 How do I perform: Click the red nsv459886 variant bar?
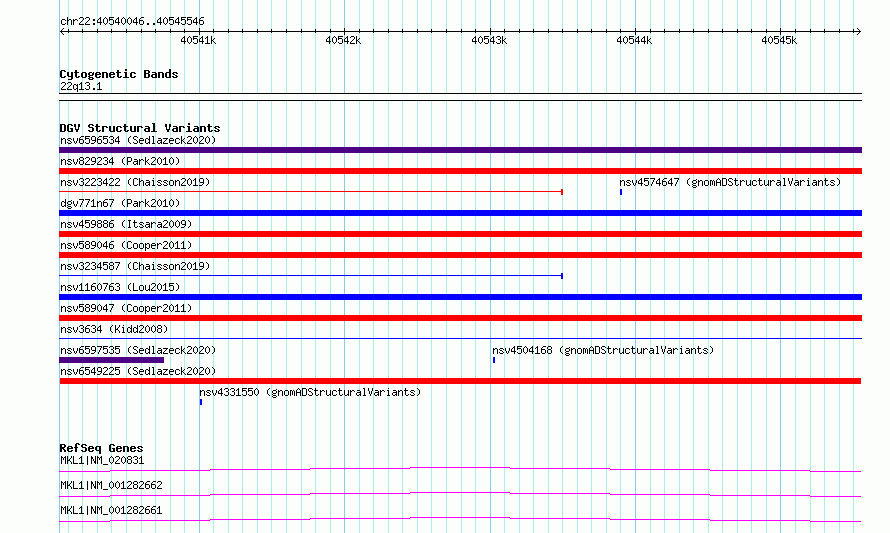460,234
